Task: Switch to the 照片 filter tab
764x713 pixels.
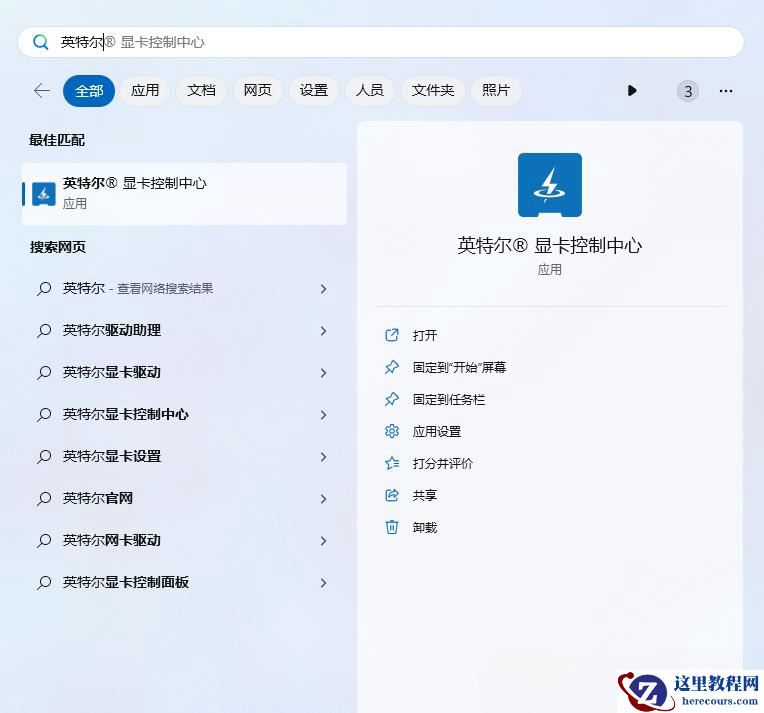Action: [496, 91]
